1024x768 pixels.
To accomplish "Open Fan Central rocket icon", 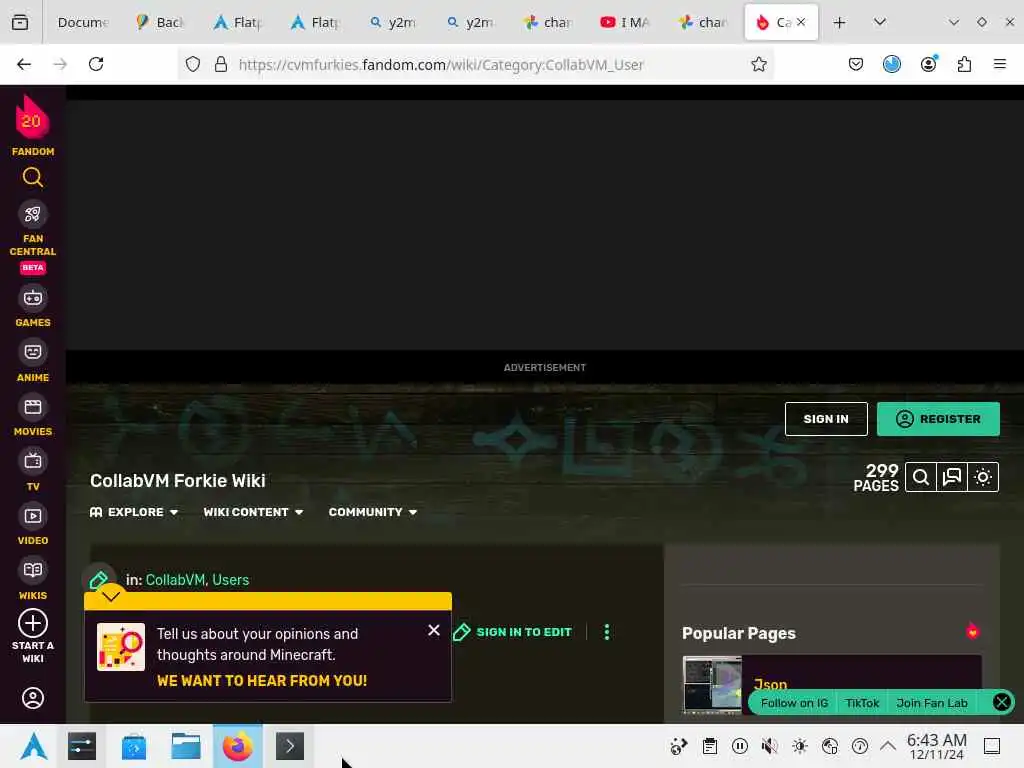I will click(33, 214).
